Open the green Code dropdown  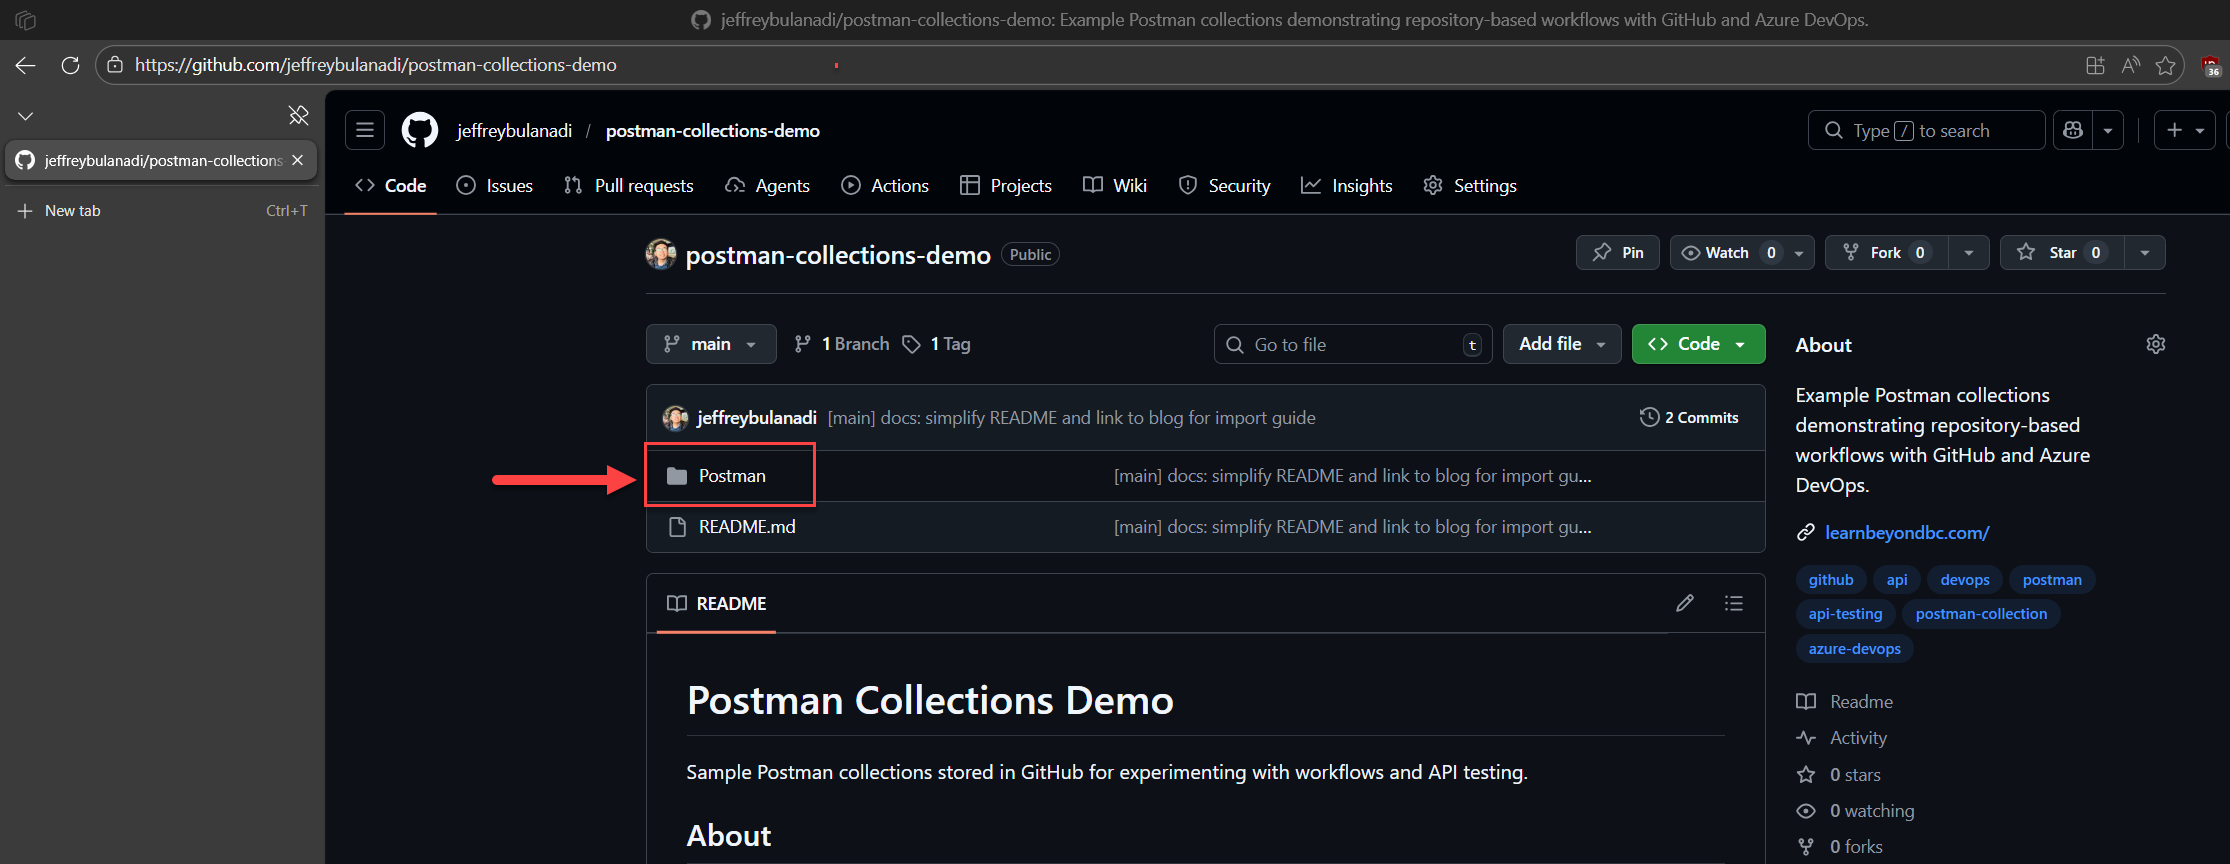(x=1698, y=344)
